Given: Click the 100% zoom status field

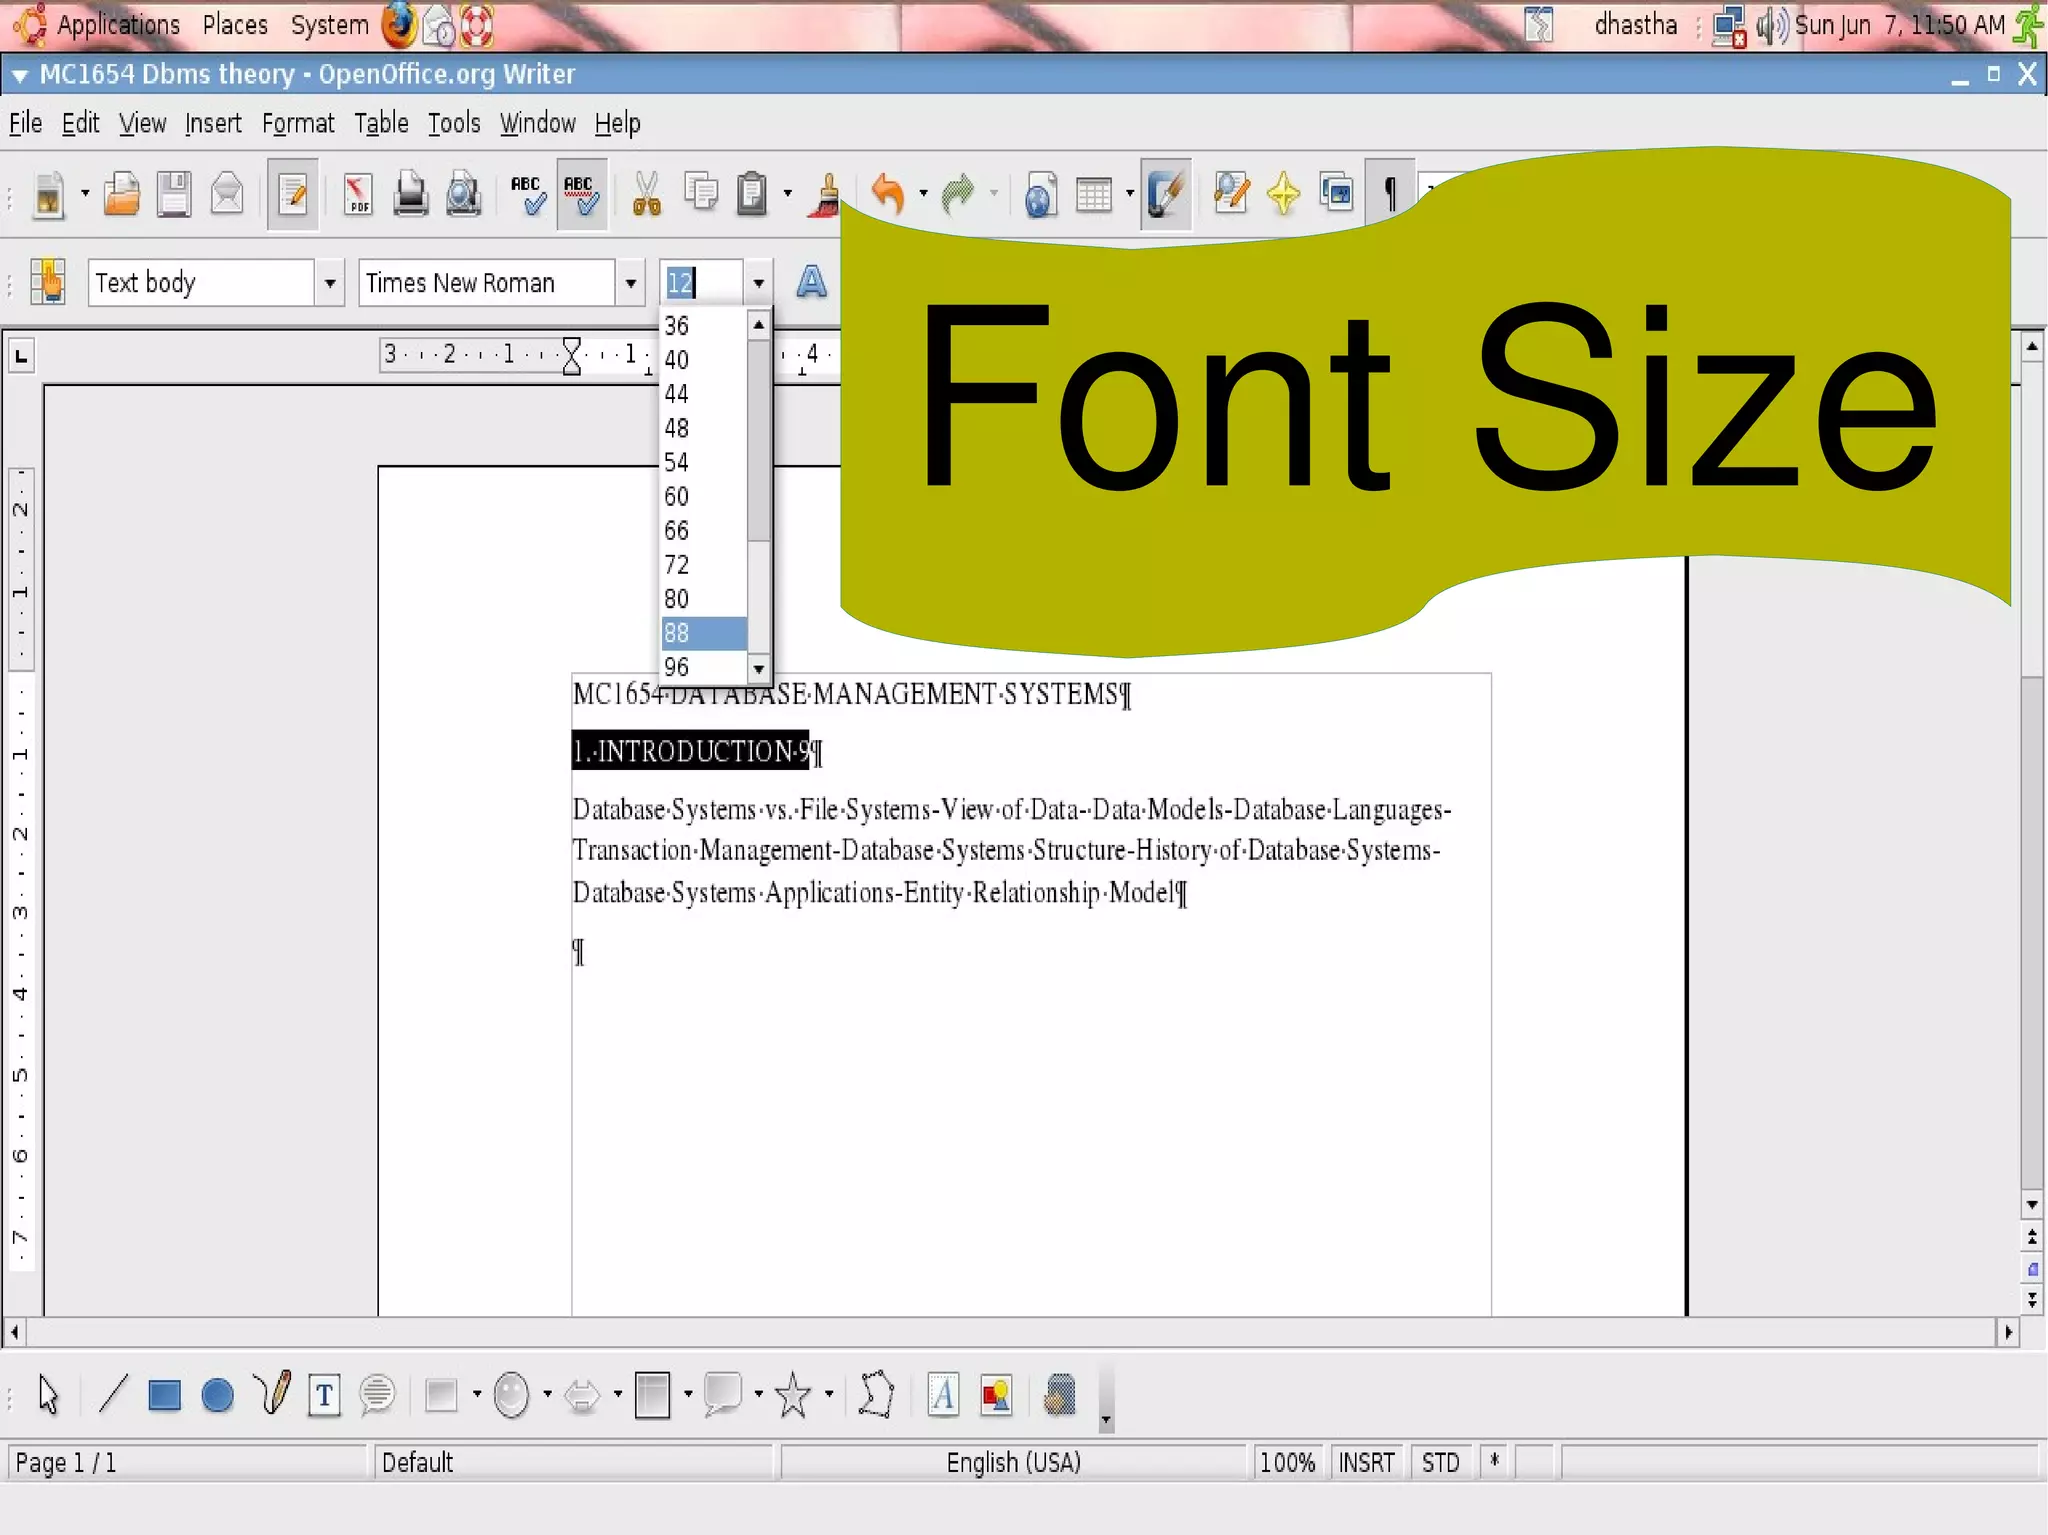Looking at the screenshot, I should (1287, 1462).
